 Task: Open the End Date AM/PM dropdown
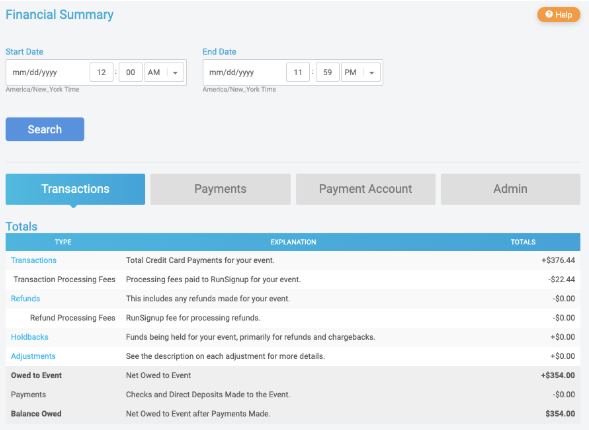(361, 72)
